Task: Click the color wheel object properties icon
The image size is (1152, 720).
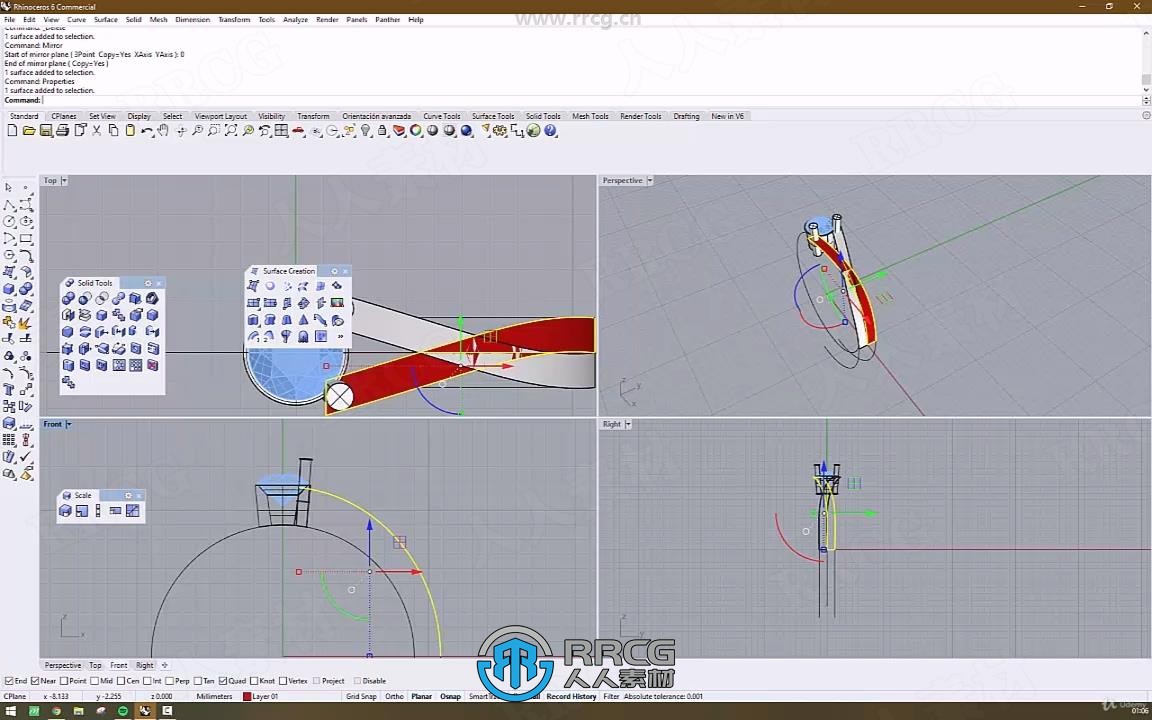Action: pos(416,131)
